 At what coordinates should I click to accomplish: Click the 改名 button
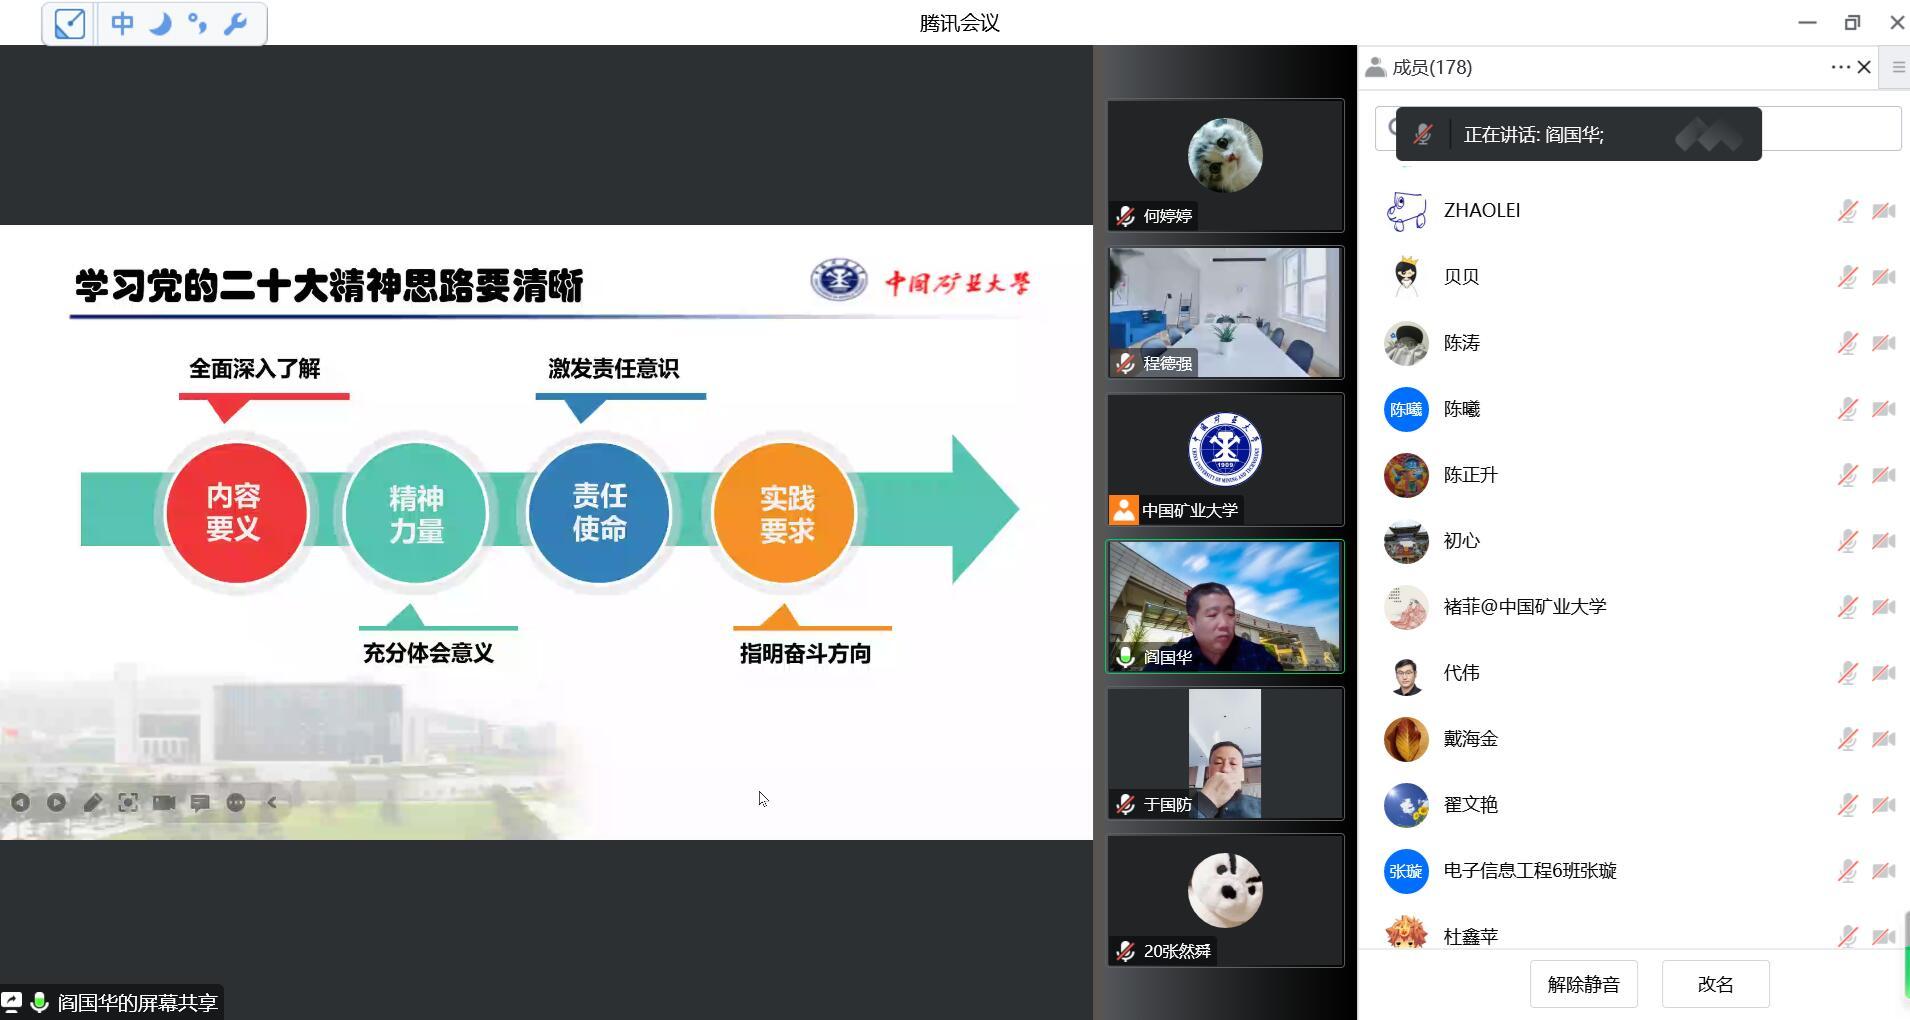1715,984
